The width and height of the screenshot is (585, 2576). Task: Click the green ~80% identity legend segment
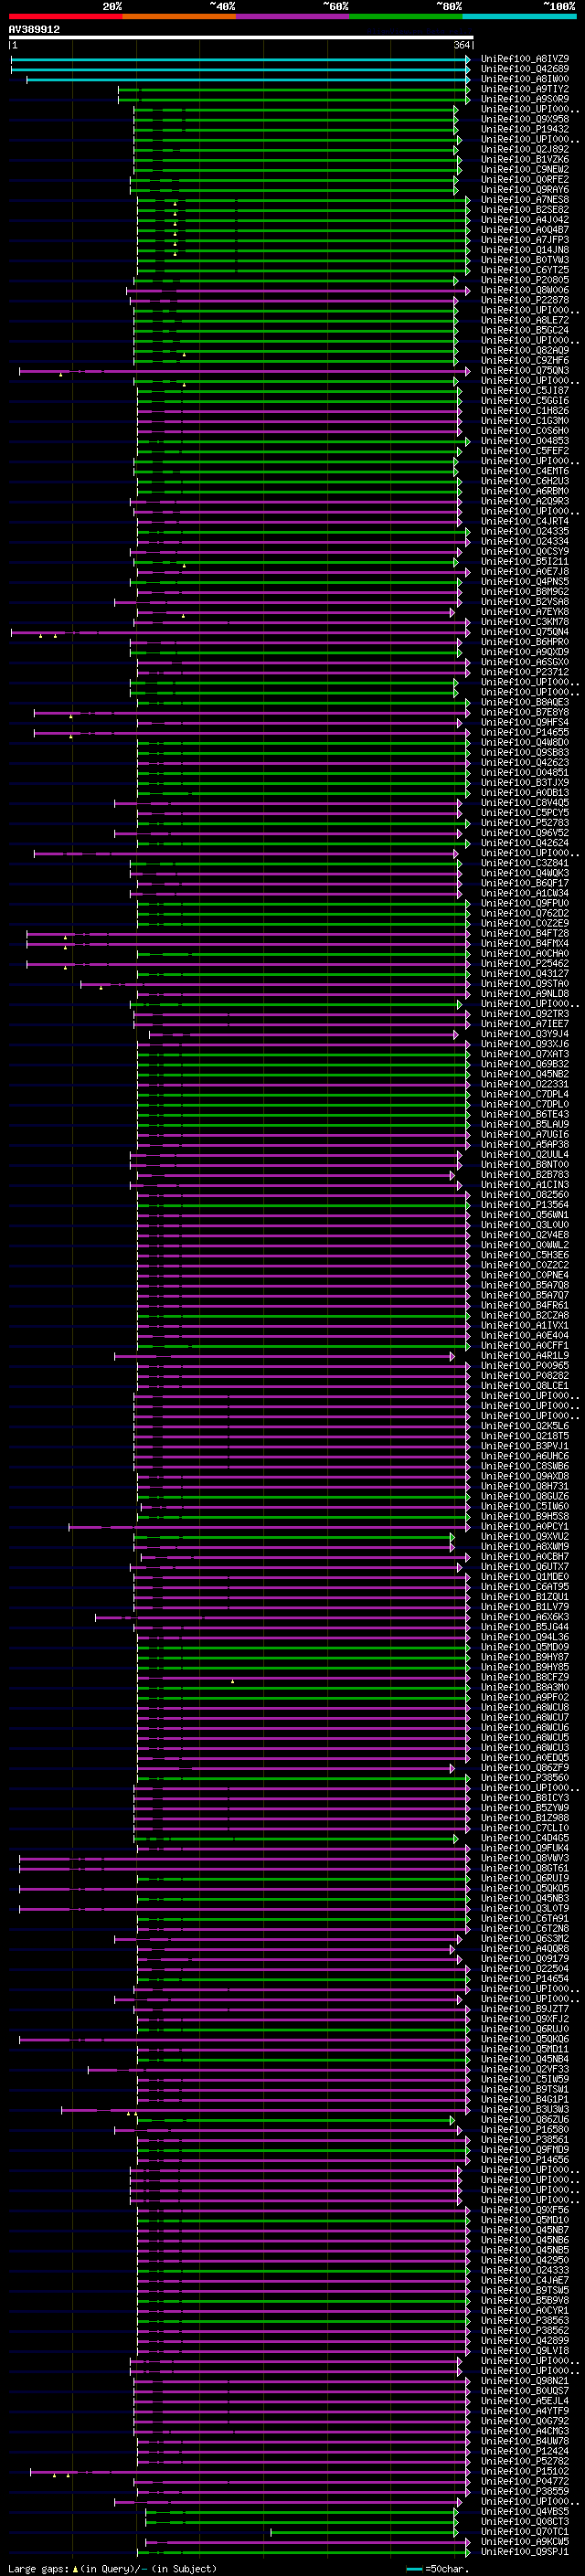point(406,16)
